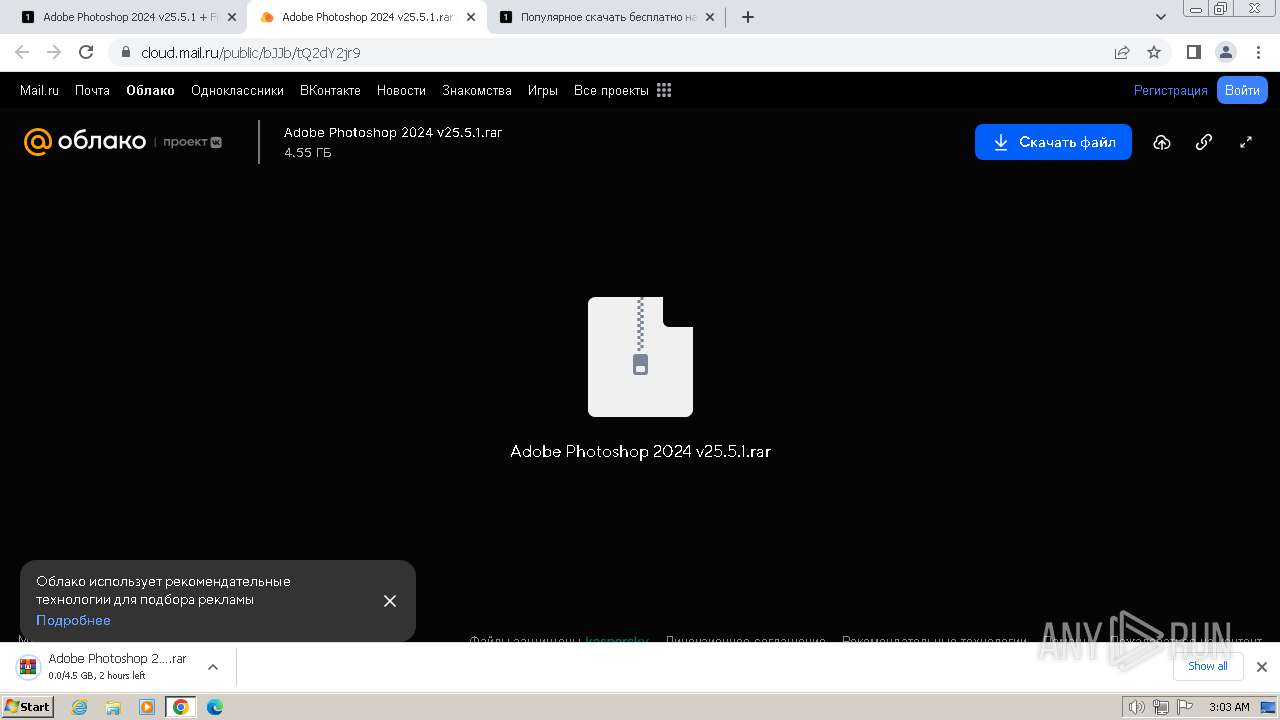Open the Windows Start menu
Viewport: 1280px width, 720px height.
(27, 706)
